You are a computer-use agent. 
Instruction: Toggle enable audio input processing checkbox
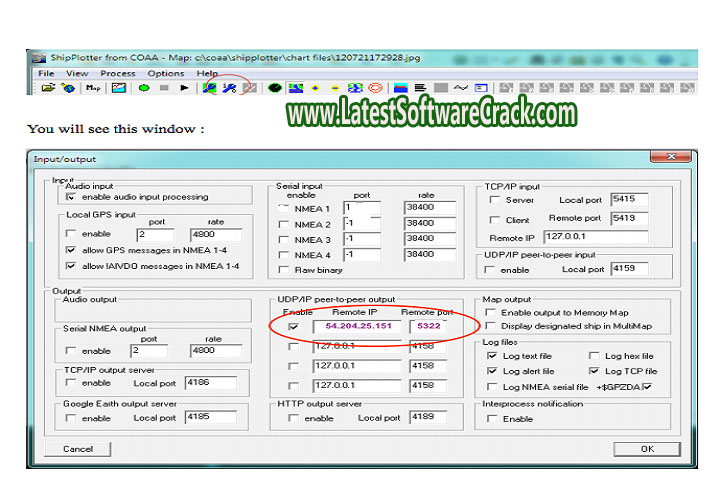coord(71,197)
